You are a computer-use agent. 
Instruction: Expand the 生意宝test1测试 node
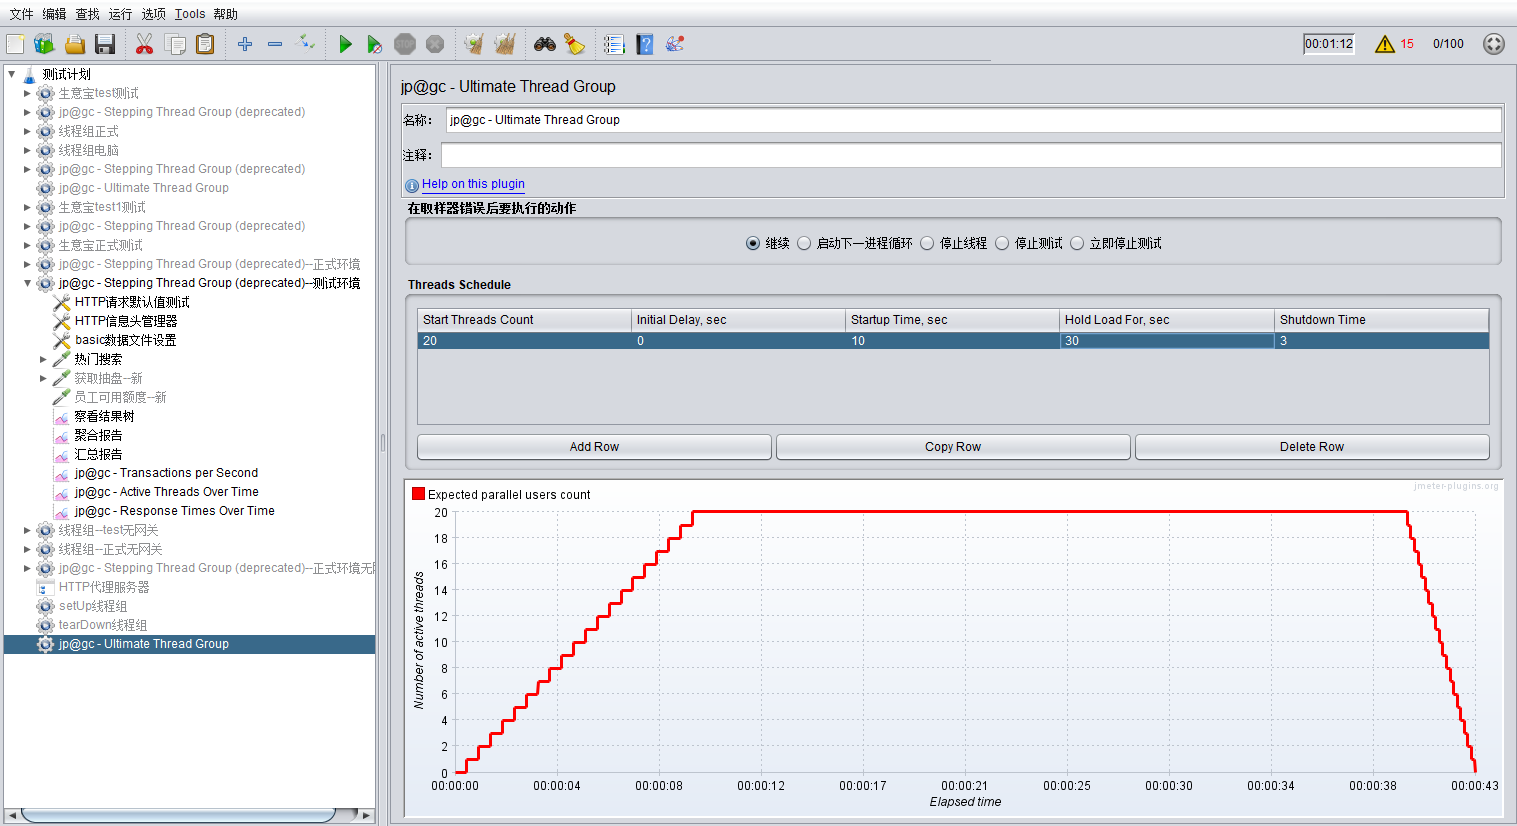[27, 207]
